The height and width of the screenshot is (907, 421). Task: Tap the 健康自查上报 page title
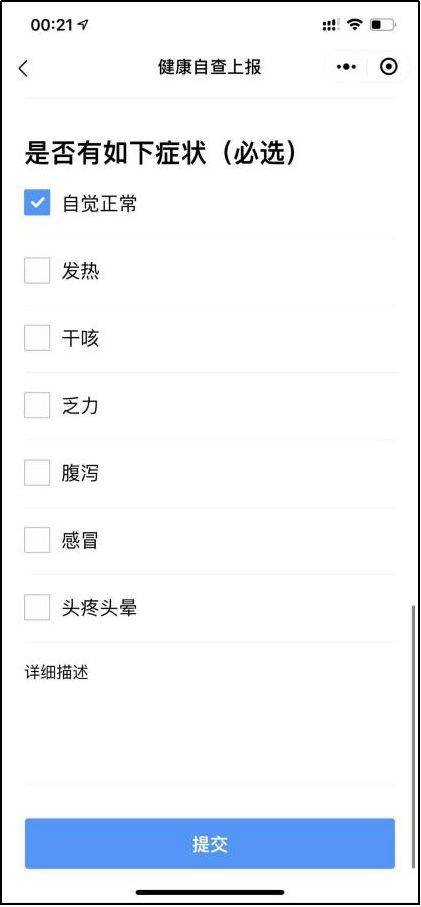click(210, 67)
